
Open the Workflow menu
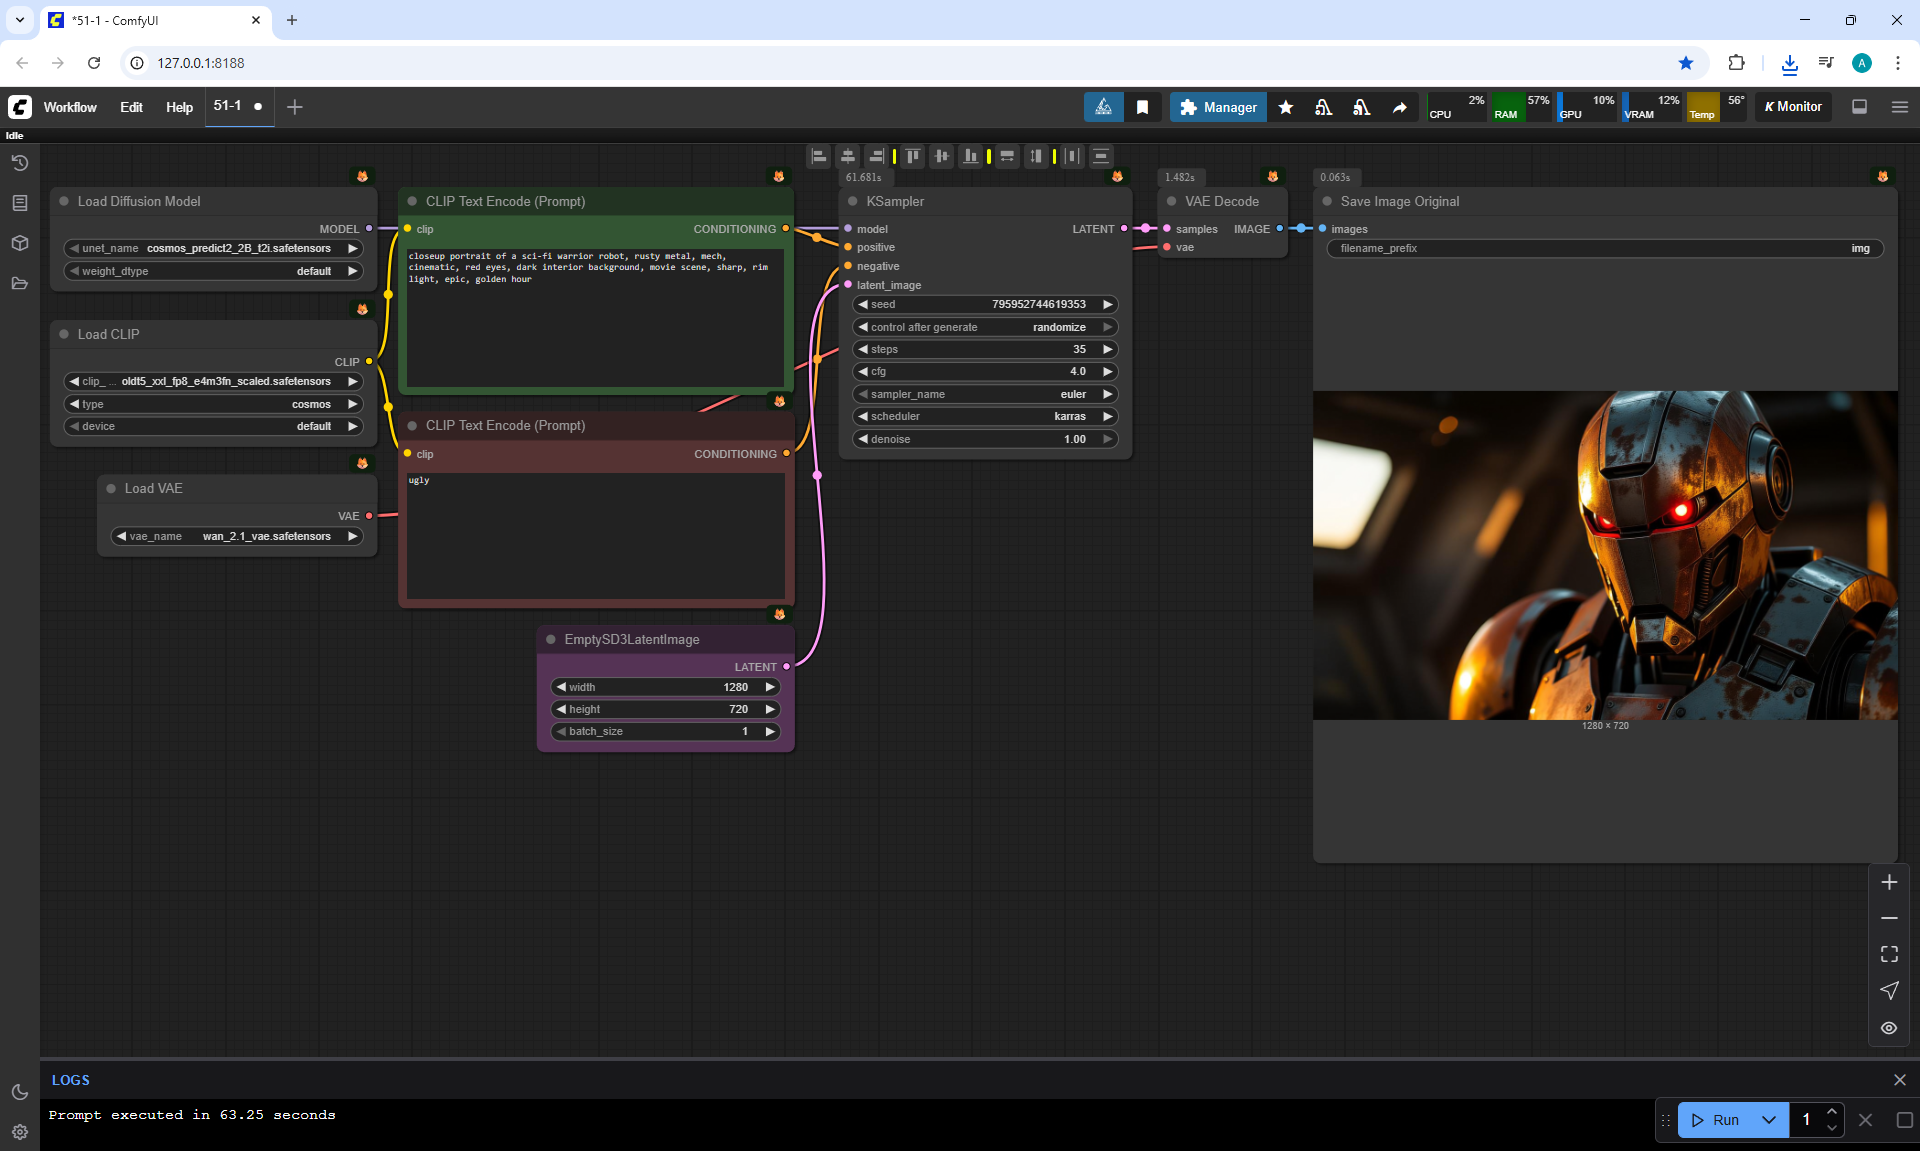tap(70, 107)
